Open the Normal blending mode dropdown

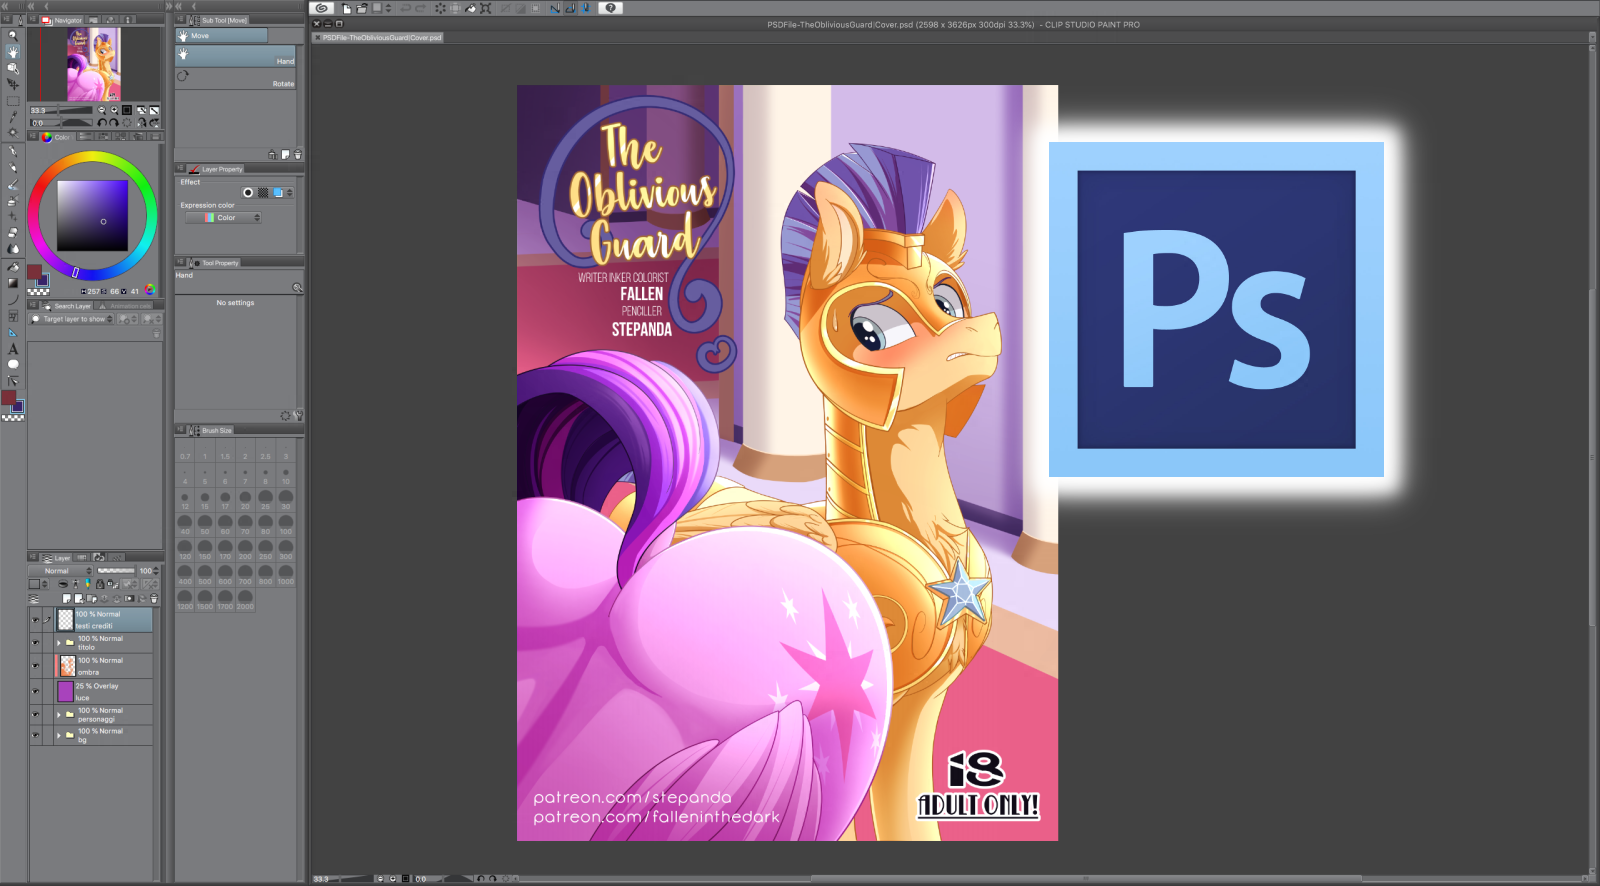tap(61, 571)
